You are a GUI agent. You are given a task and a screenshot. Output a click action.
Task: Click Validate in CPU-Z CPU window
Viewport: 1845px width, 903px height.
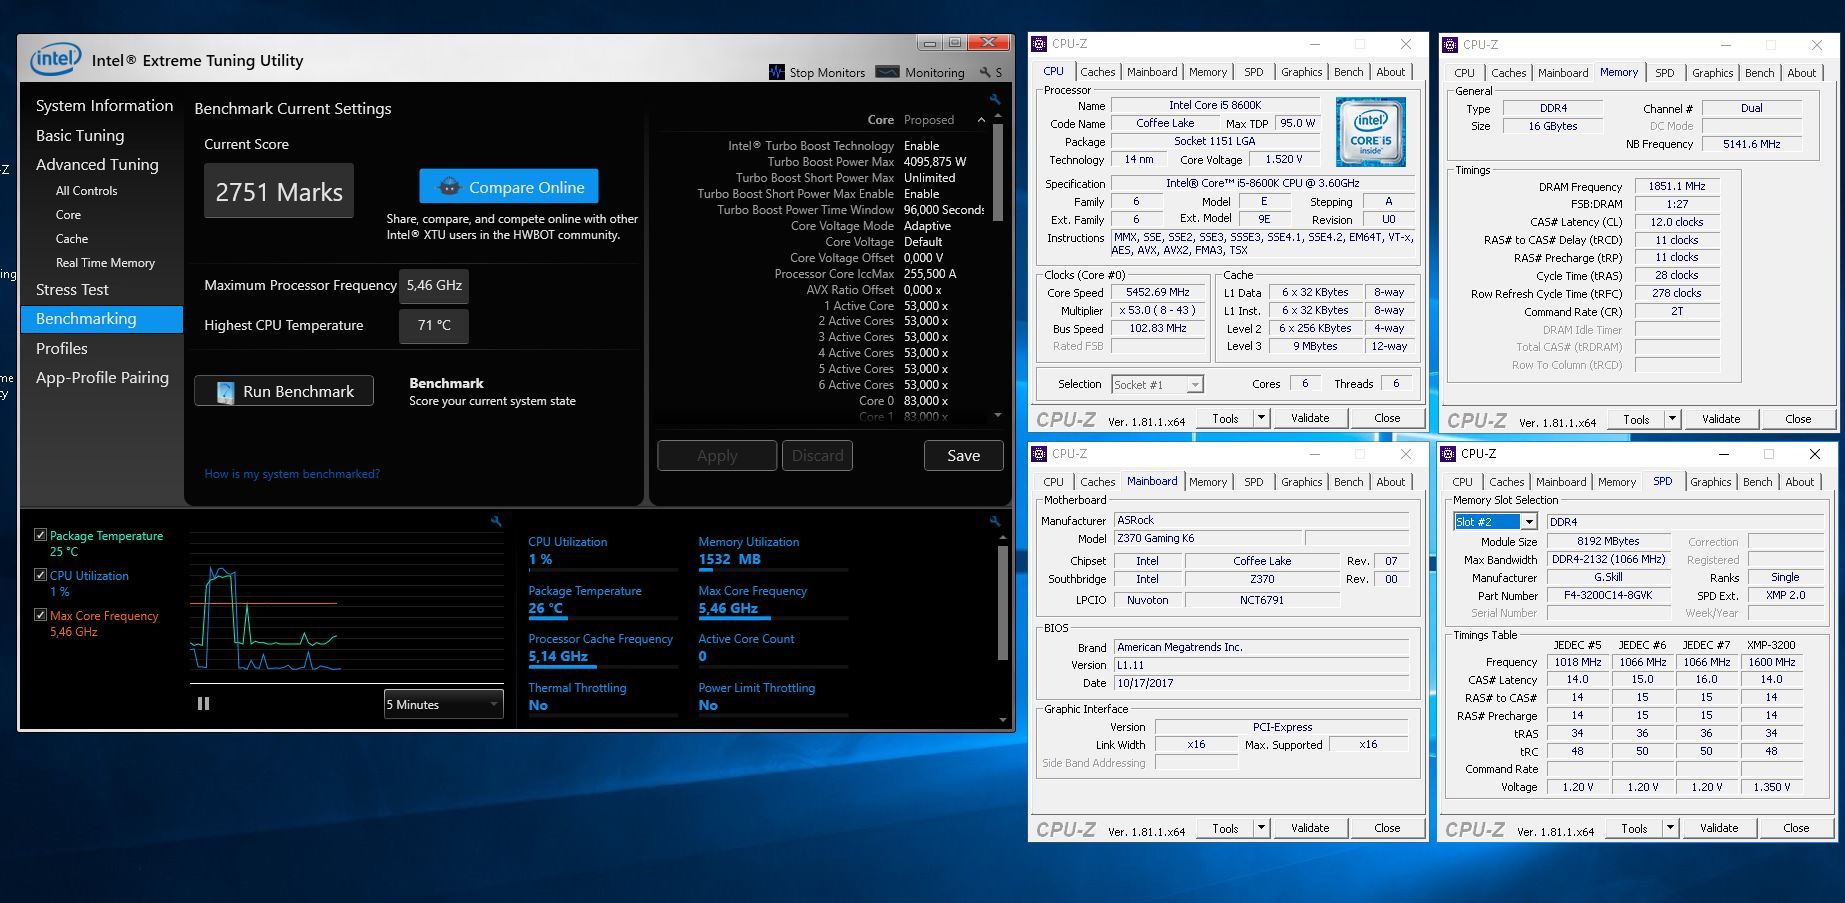point(1310,418)
